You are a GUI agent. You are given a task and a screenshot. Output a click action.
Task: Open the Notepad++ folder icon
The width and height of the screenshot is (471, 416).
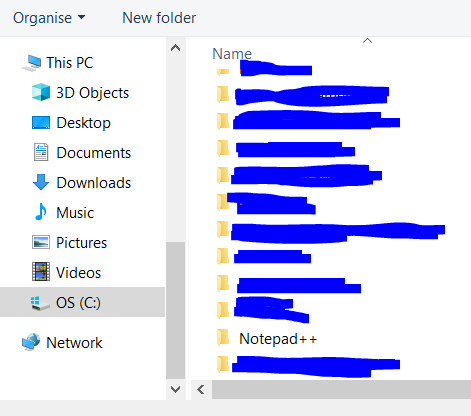click(x=223, y=337)
